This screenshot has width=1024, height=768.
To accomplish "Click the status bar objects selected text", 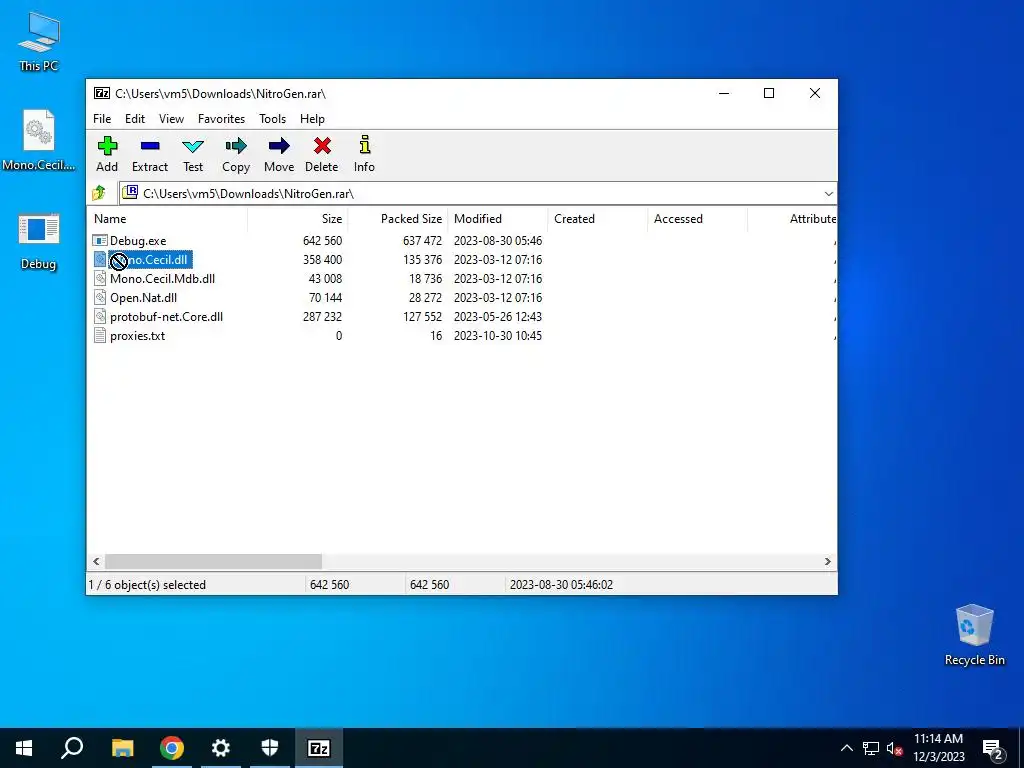I will 147,585.
